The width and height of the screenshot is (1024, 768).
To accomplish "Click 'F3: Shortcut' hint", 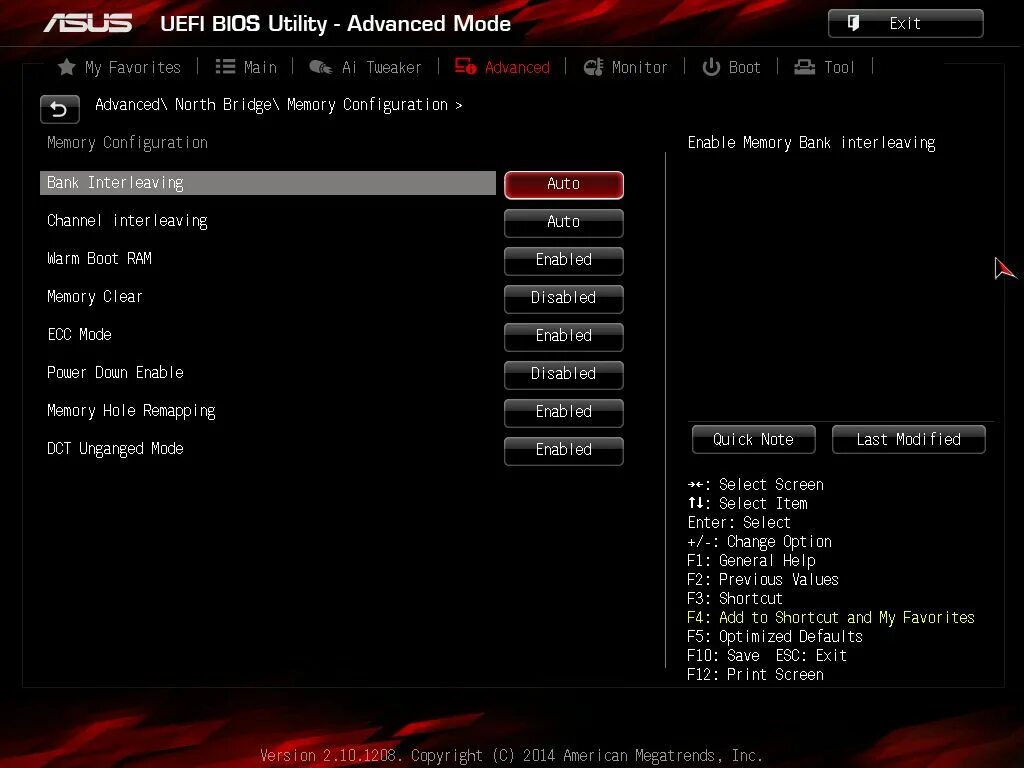I will 735,599.
